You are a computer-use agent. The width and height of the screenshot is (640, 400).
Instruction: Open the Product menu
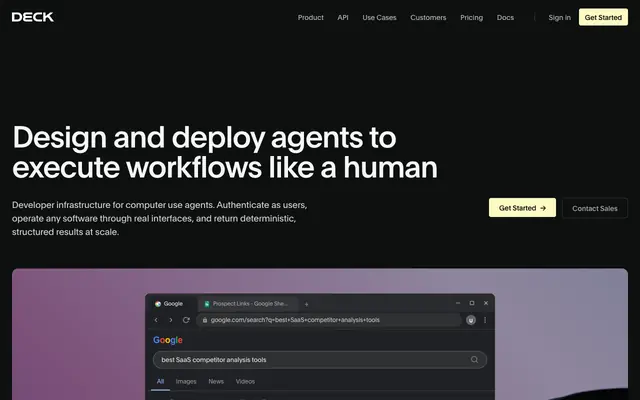tap(311, 18)
